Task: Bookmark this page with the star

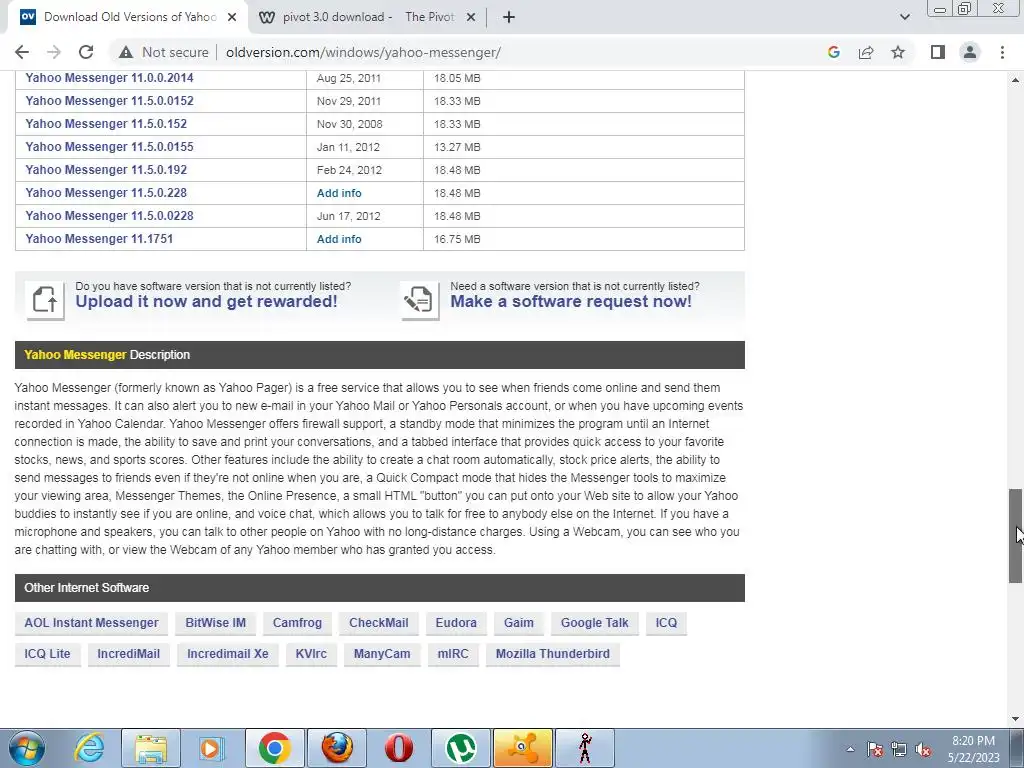Action: (898, 52)
